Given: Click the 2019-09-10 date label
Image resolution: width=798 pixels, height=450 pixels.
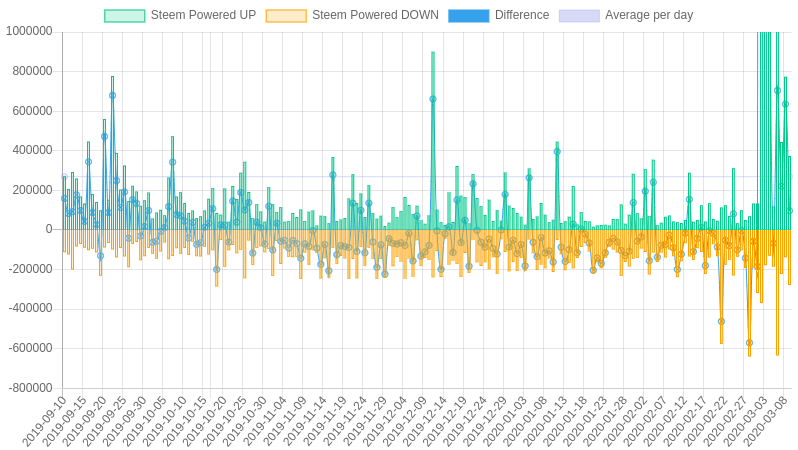Looking at the screenshot, I should click(x=44, y=420).
